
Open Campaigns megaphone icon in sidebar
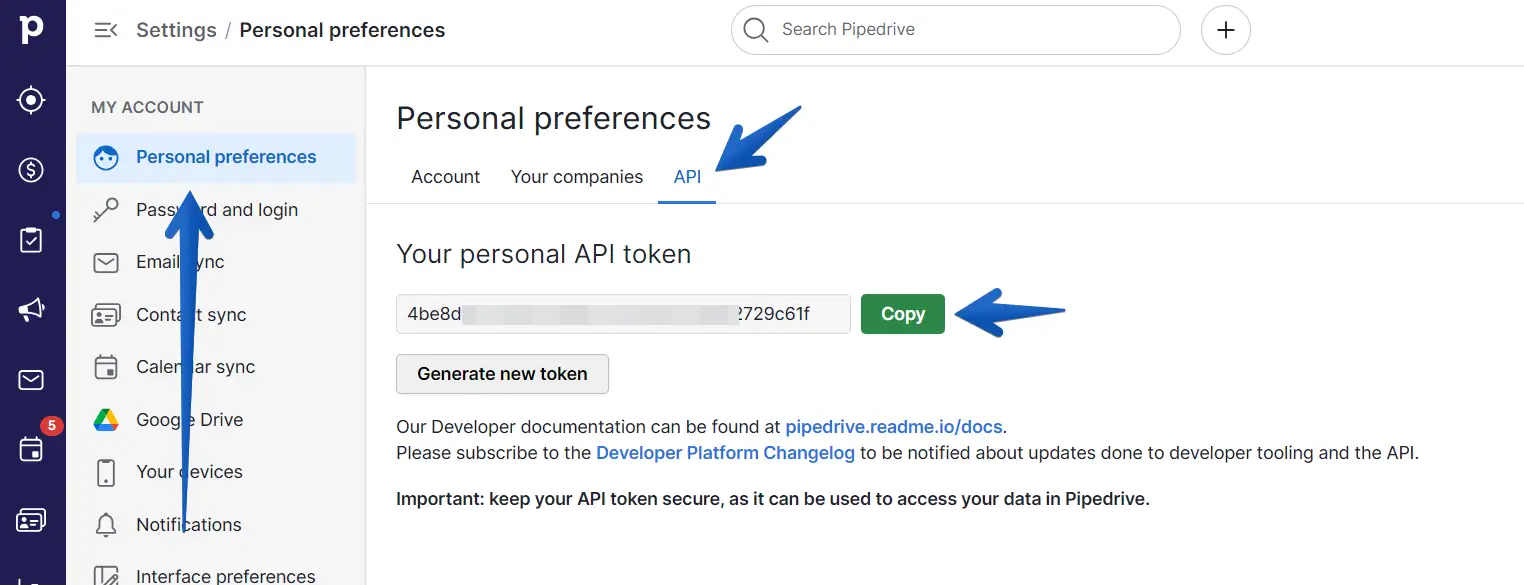[x=31, y=310]
